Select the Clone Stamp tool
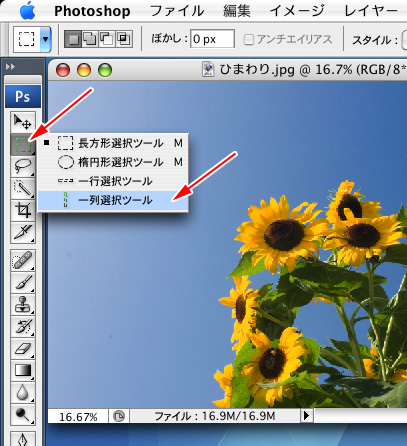This screenshot has width=407, height=446. [x=23, y=305]
